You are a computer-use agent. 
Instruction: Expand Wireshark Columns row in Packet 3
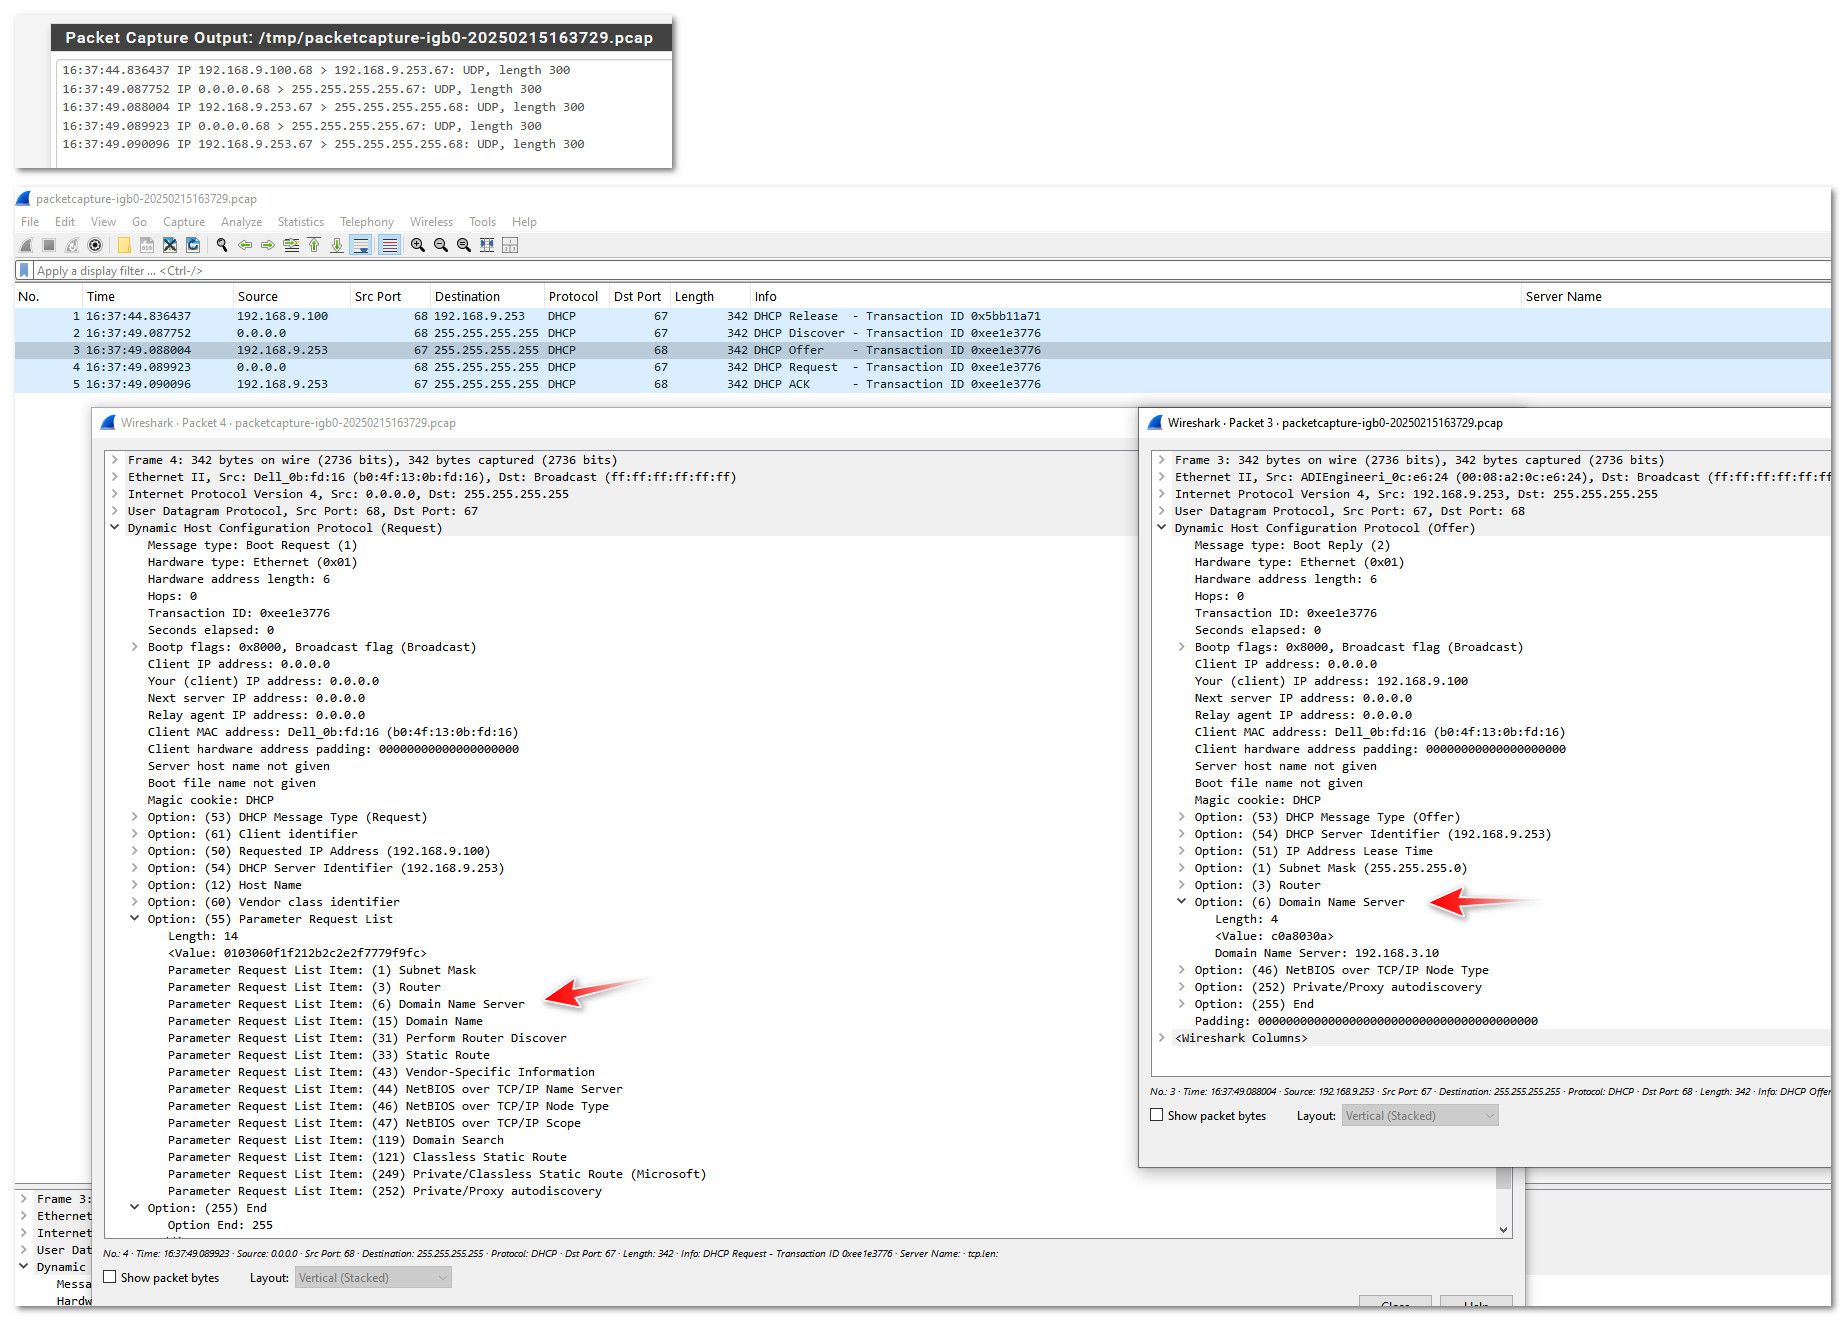[1162, 1038]
